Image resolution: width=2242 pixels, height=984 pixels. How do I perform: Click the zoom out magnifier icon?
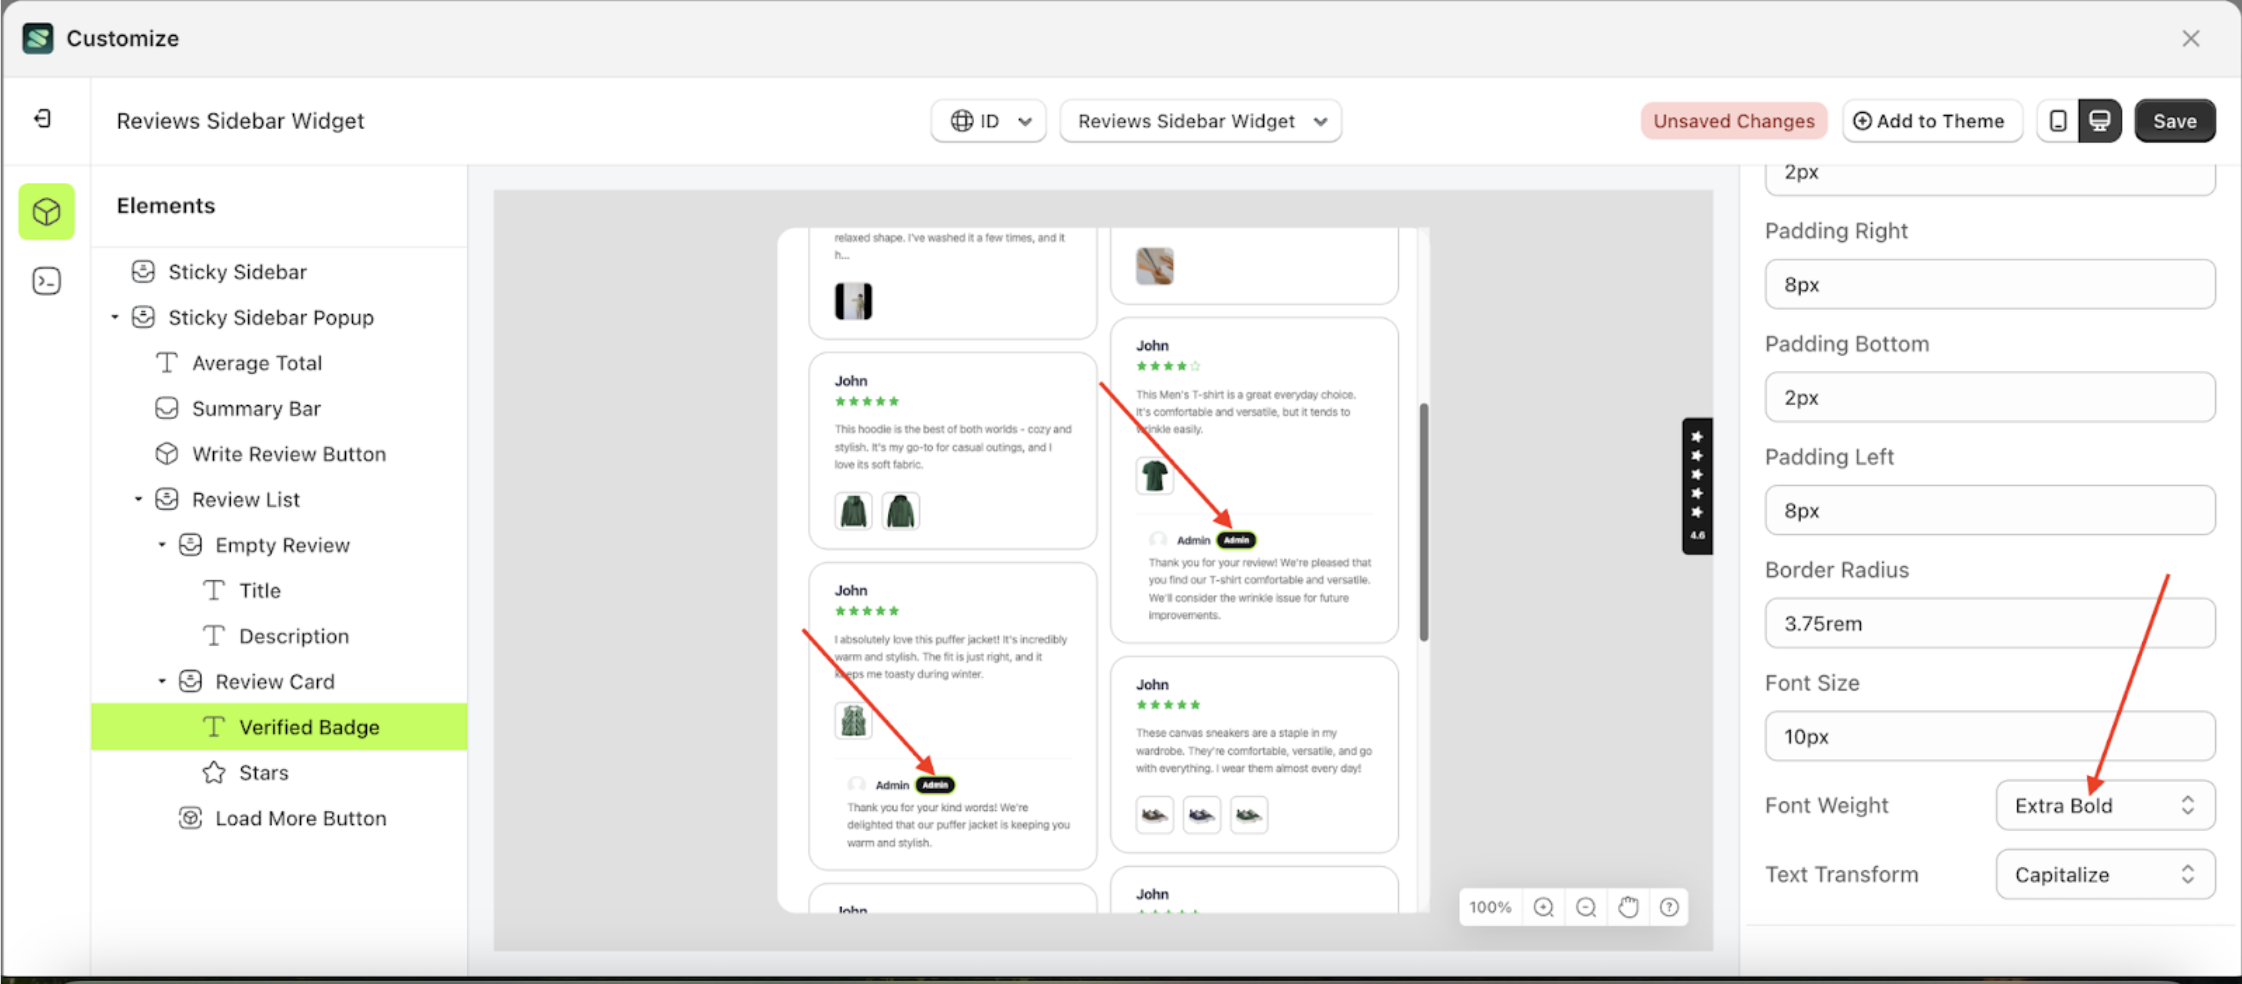pyautogui.click(x=1586, y=907)
